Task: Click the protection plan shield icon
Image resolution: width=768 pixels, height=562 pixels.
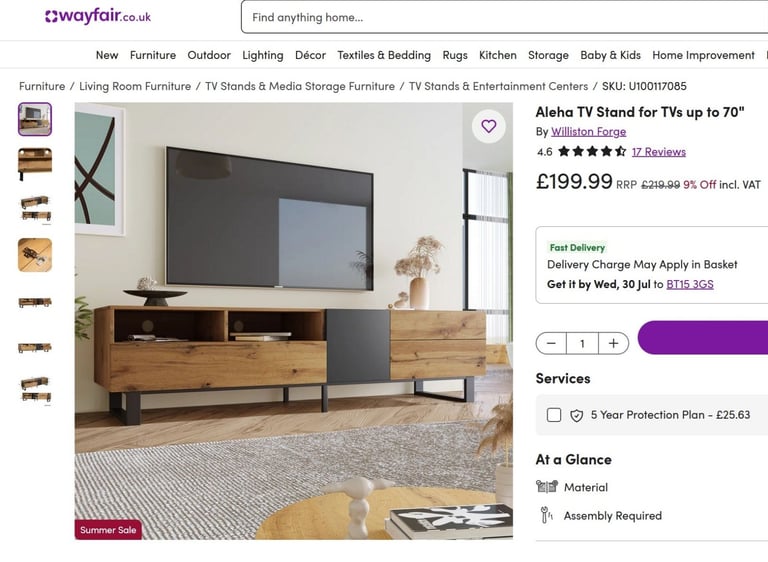Action: [x=576, y=415]
